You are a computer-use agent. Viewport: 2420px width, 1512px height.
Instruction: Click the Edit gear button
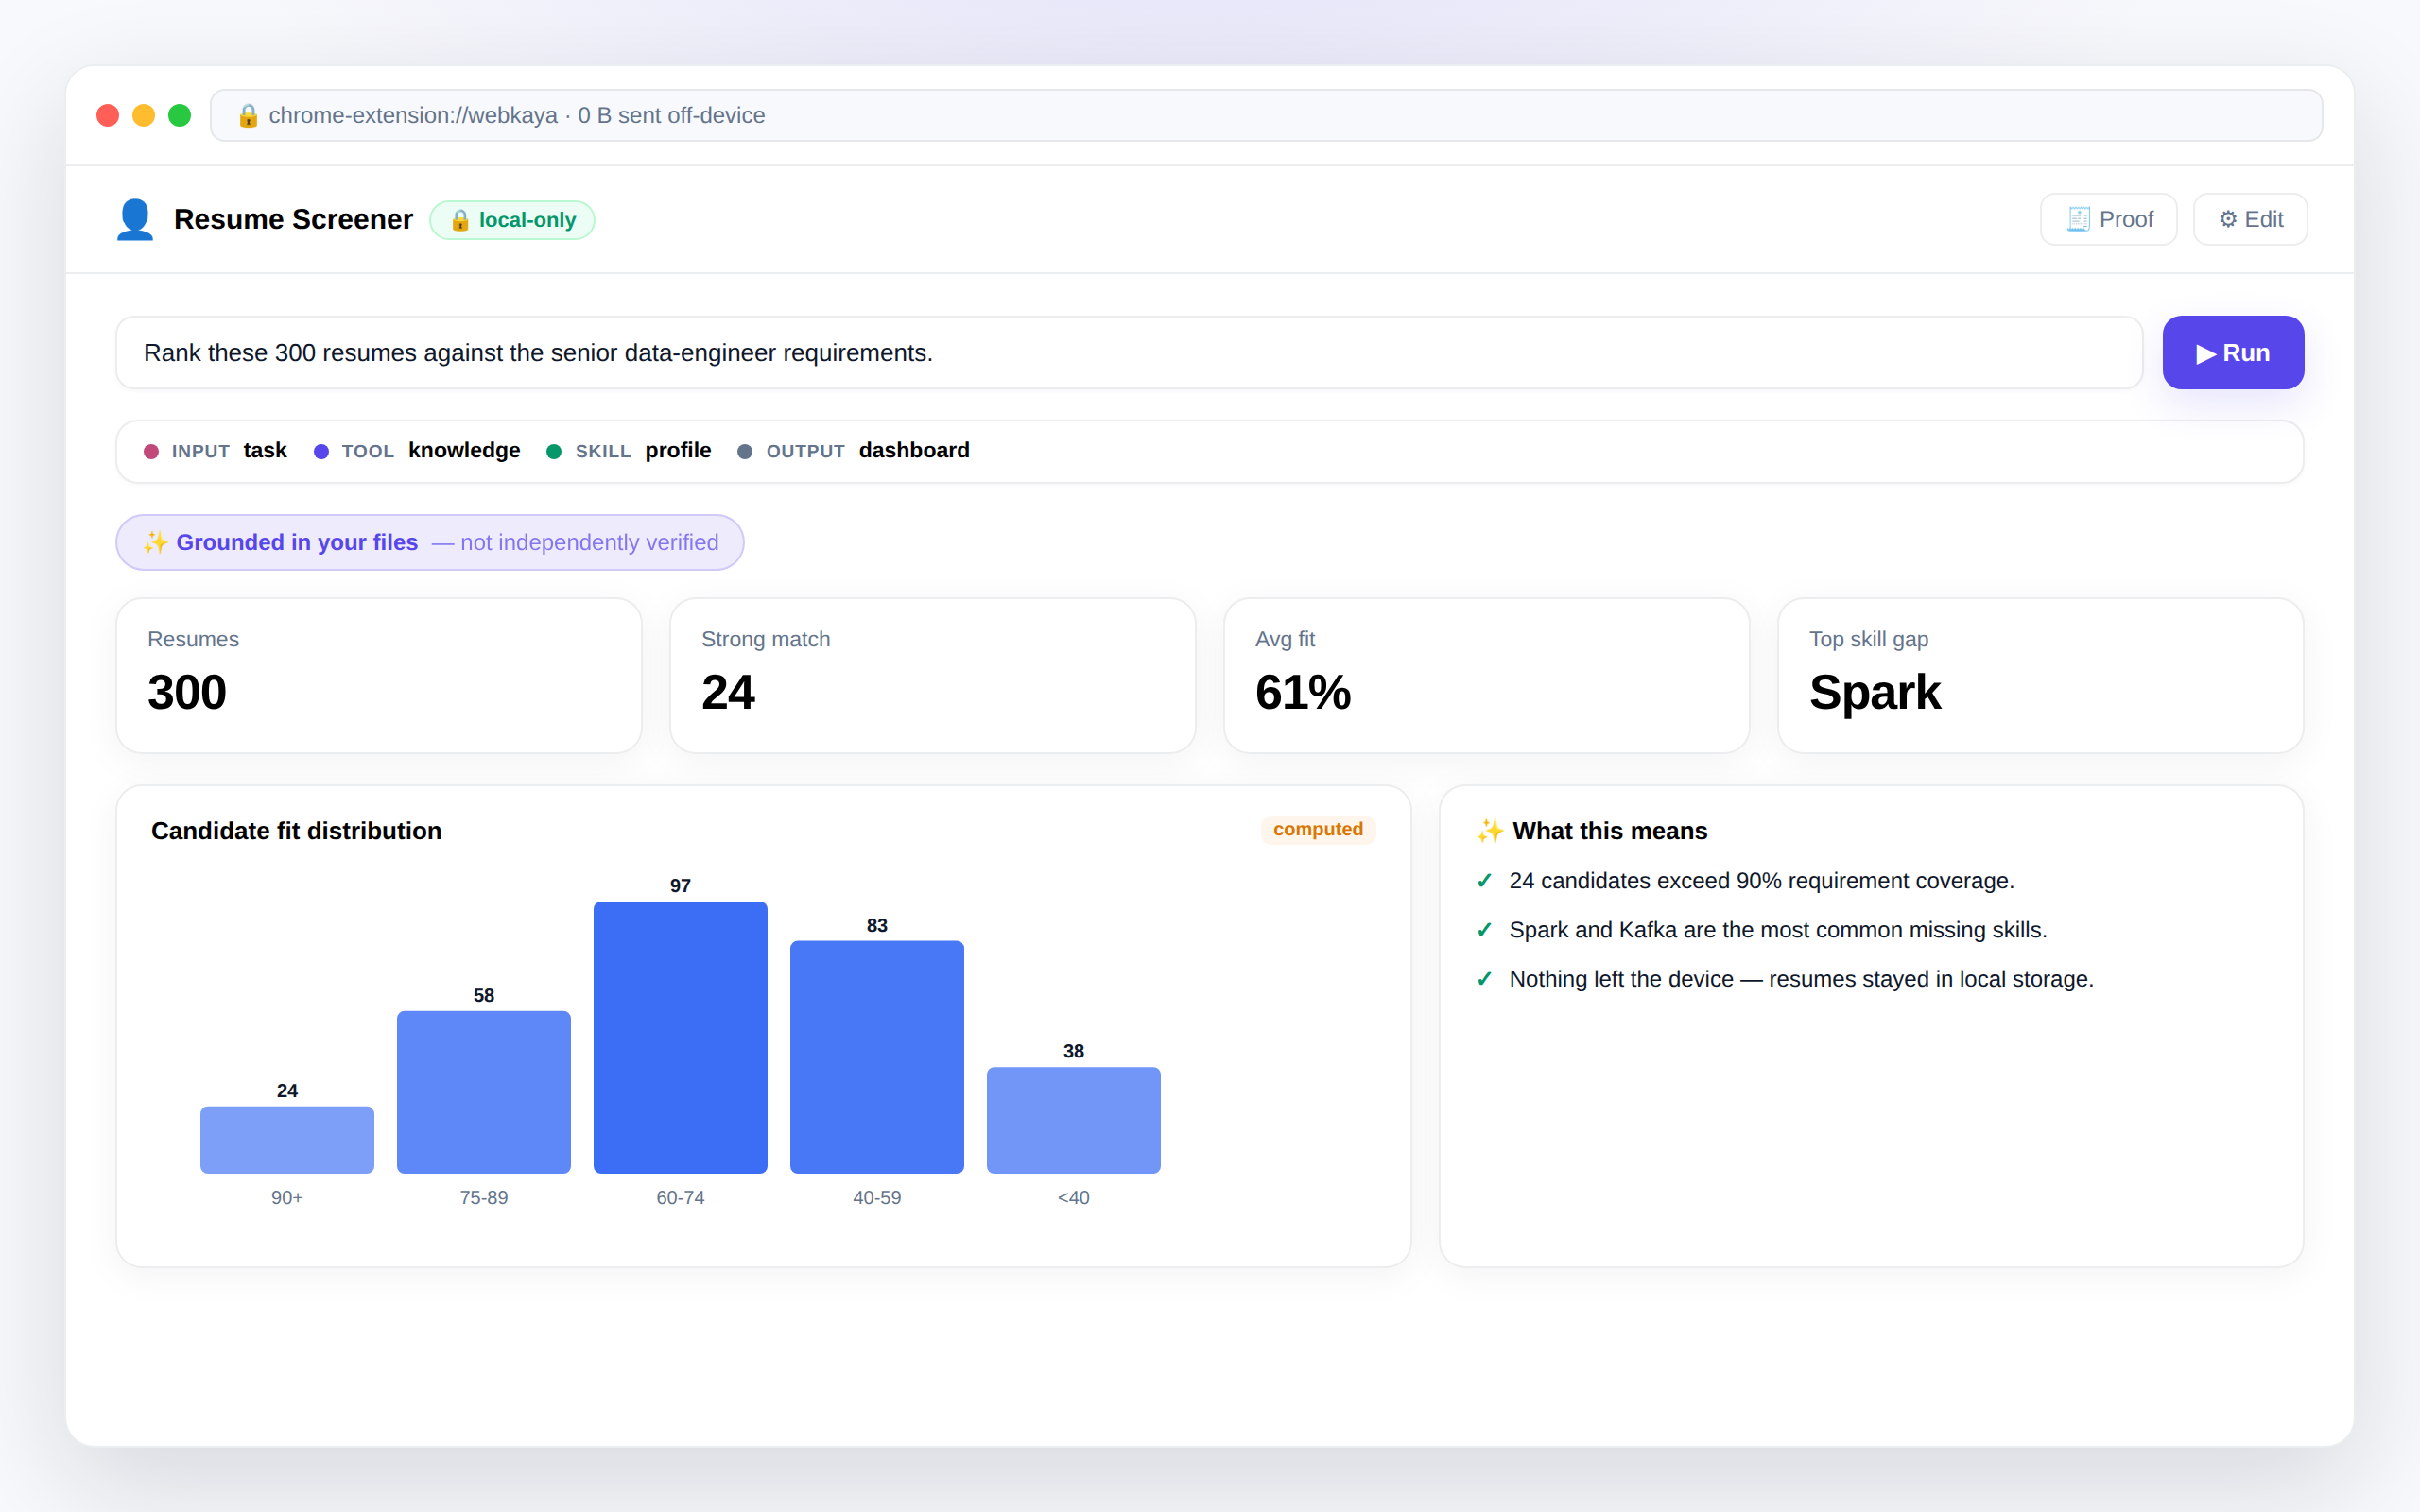point(2250,219)
